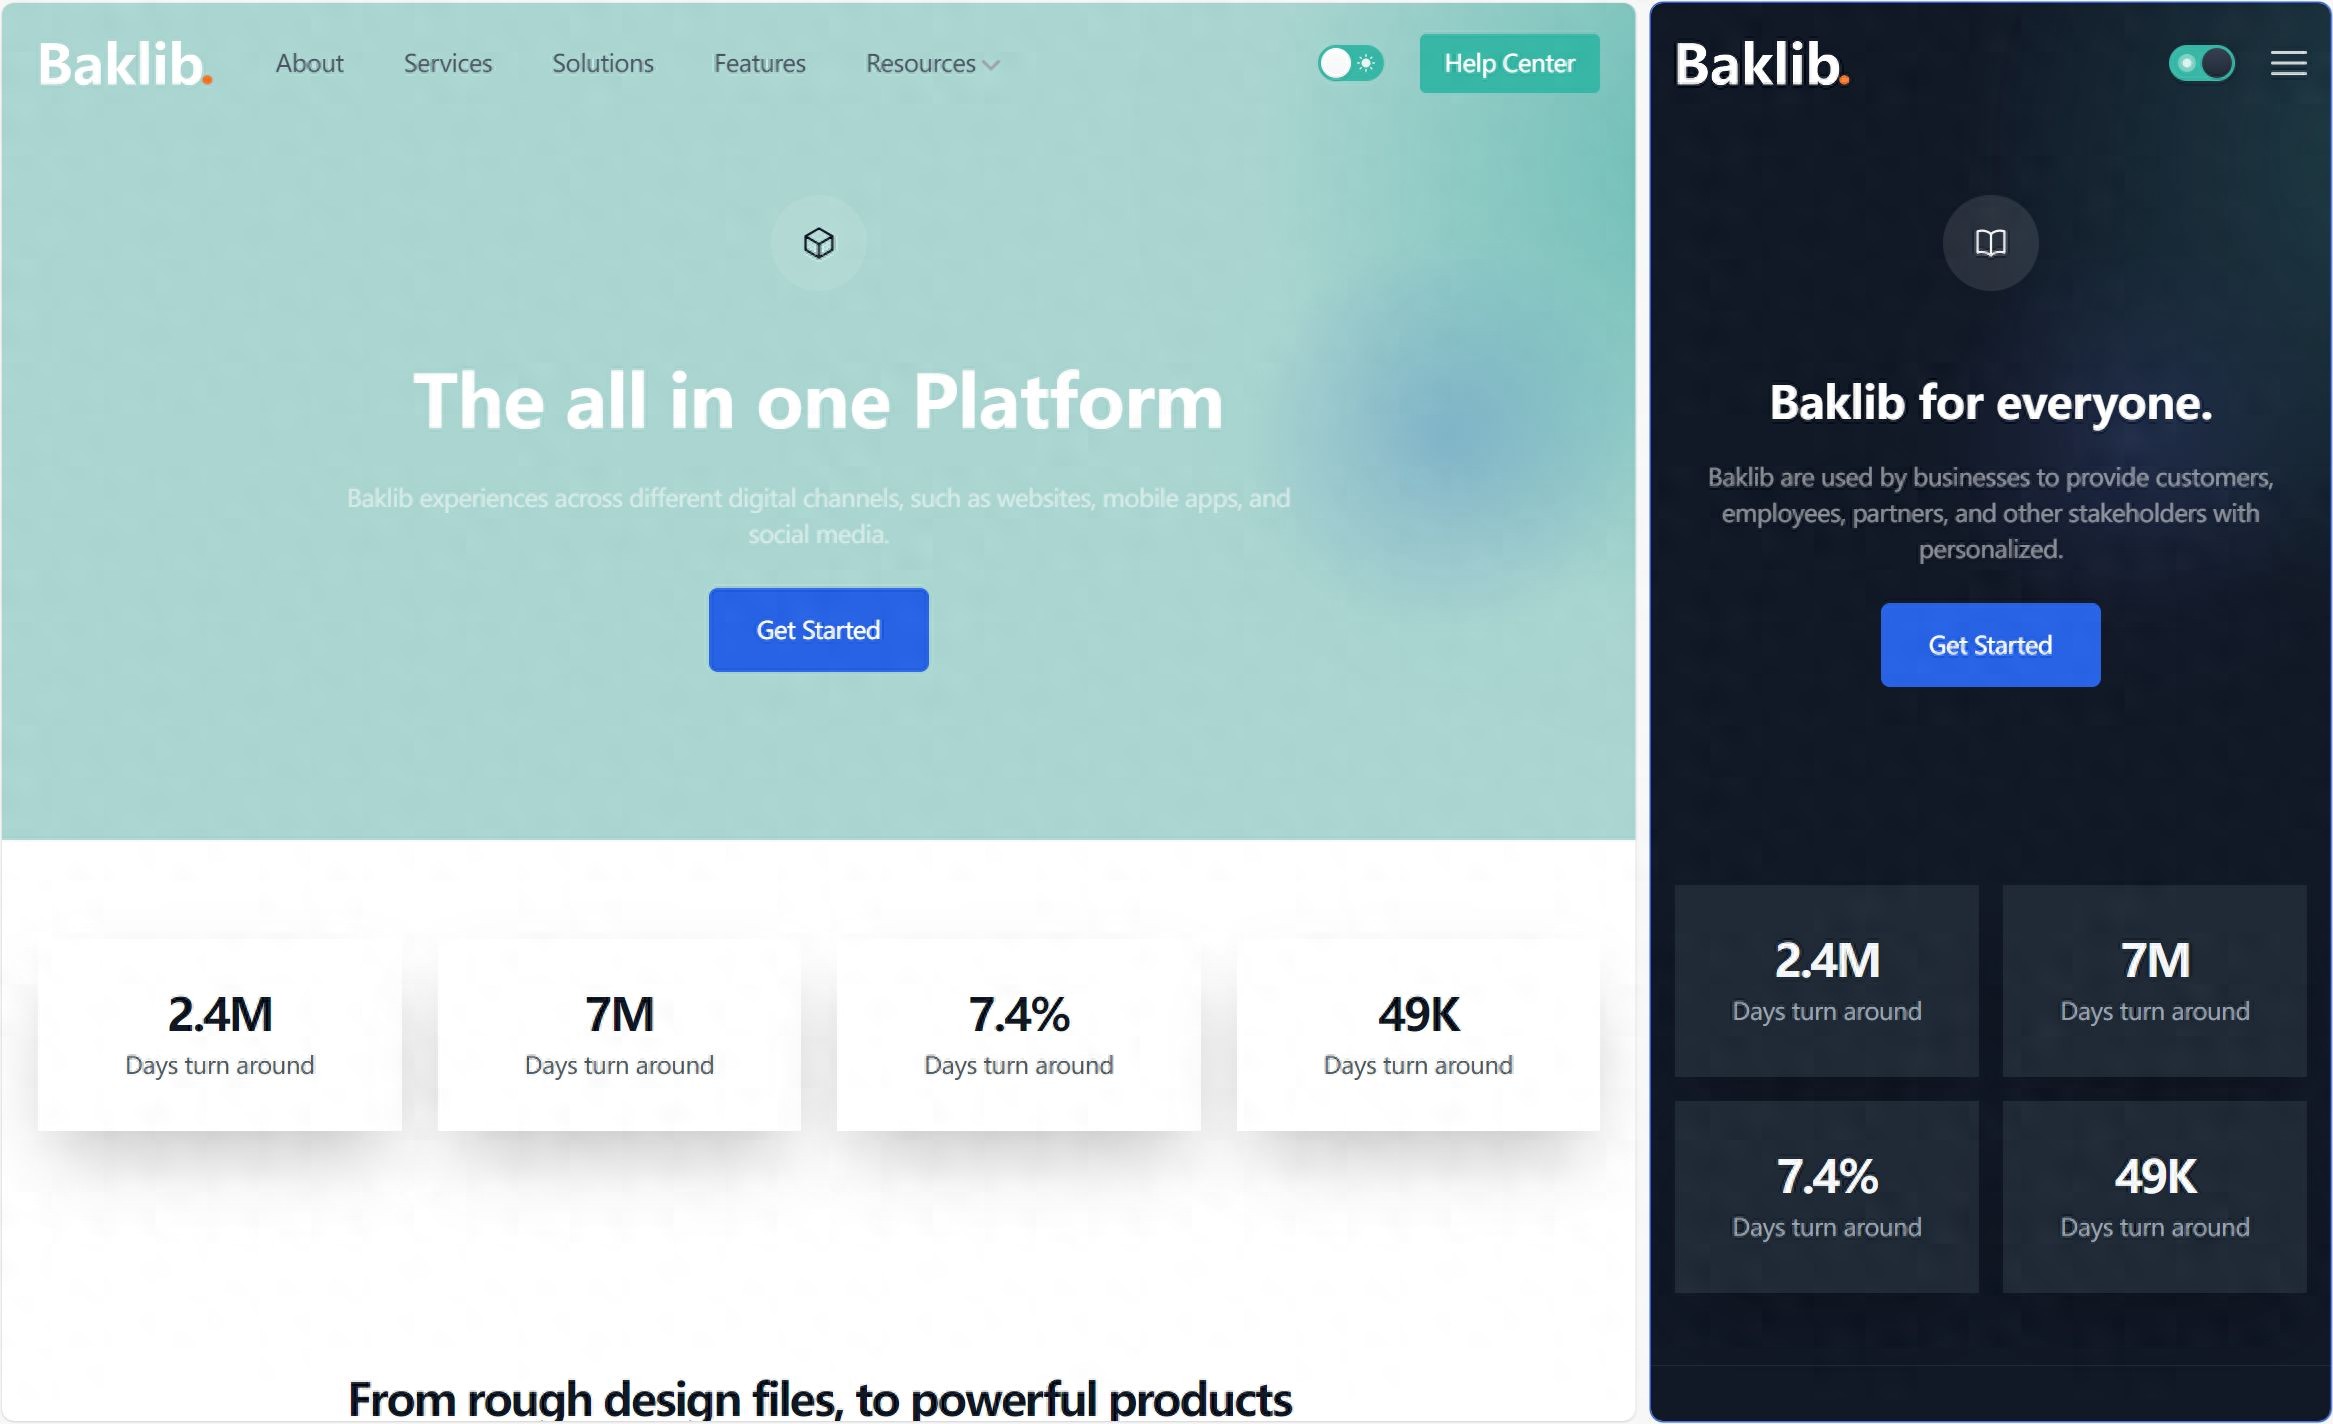
Task: Click the open book icon in the dark panel
Action: coord(1990,243)
